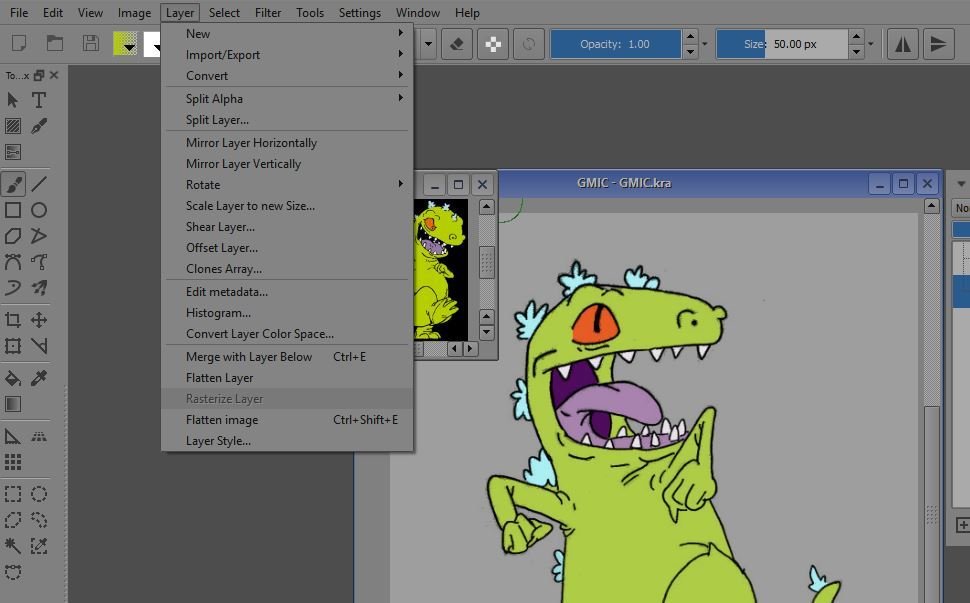Select the Dynamic Brush tool
Image resolution: width=970 pixels, height=603 pixels.
click(12, 288)
